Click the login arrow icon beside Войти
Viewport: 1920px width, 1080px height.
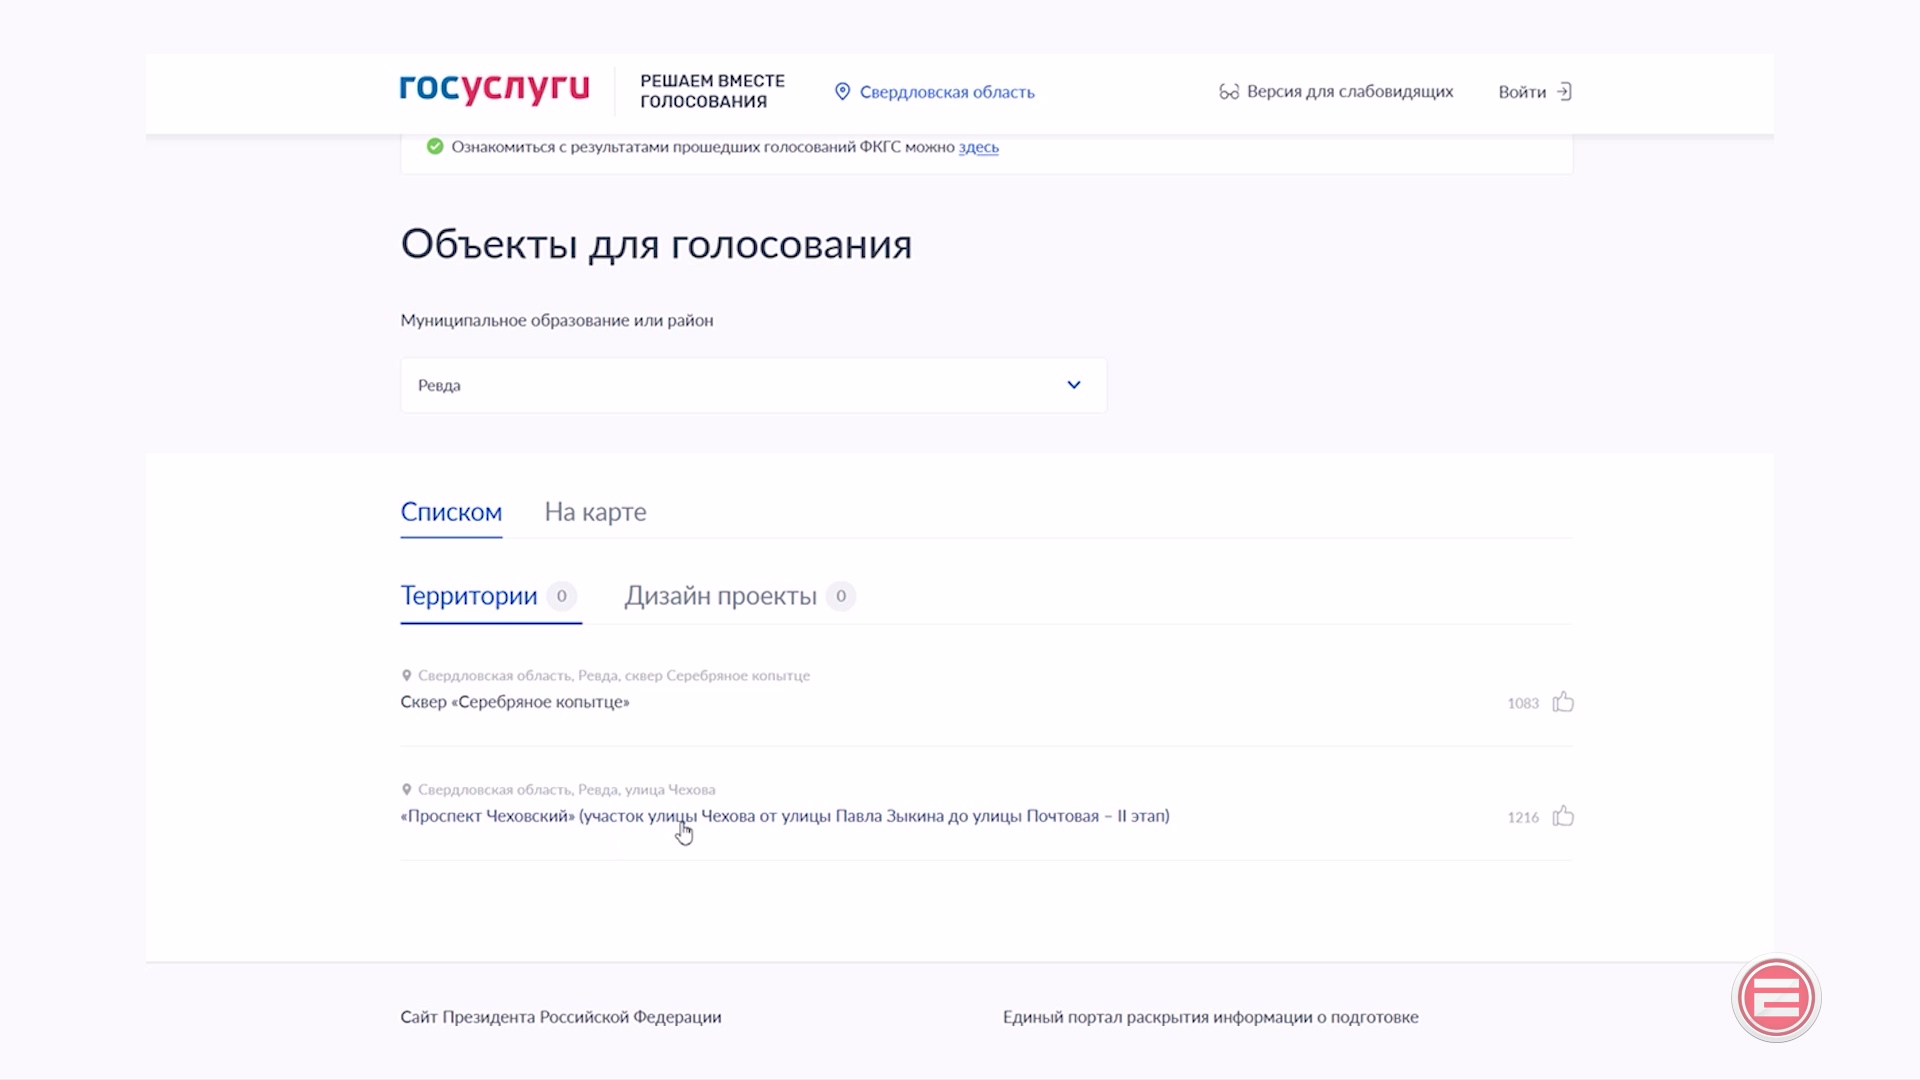1565,92
